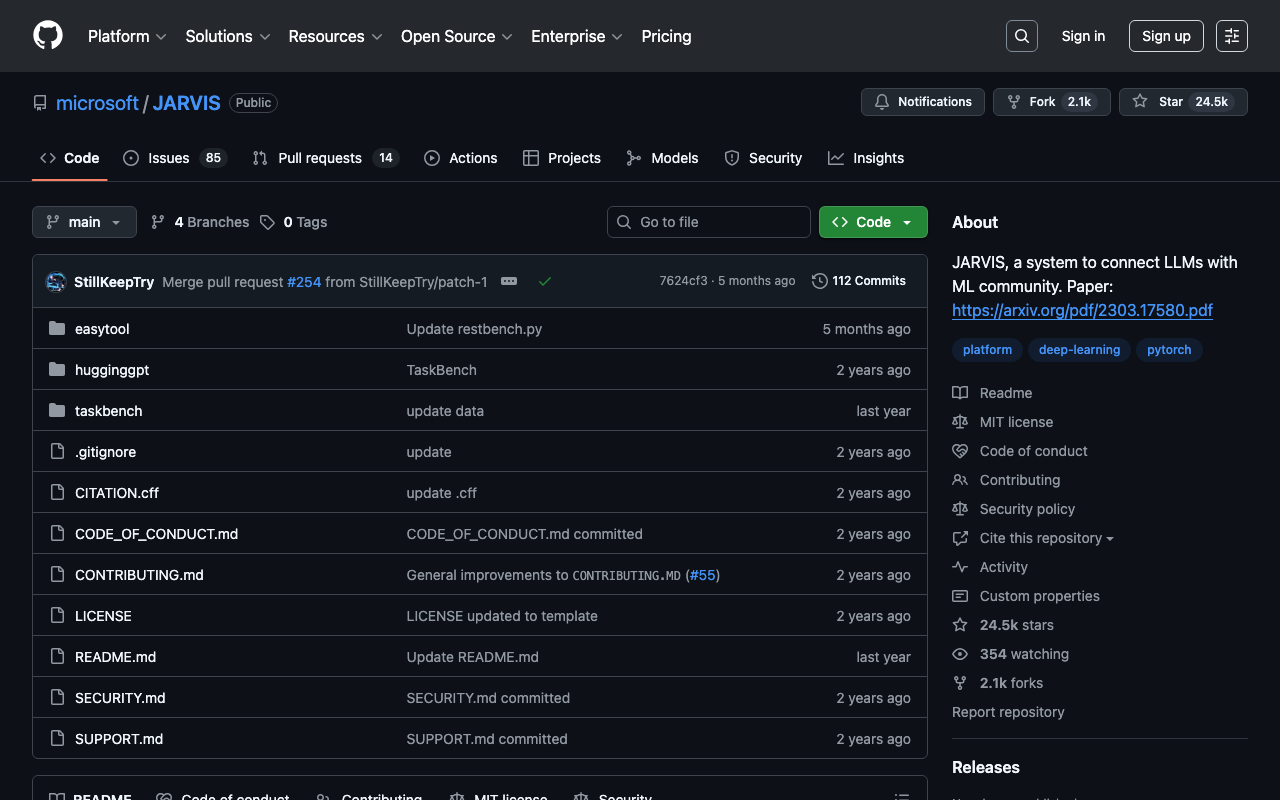Click the StillKeepTry avatar thumbnail

[56, 282]
